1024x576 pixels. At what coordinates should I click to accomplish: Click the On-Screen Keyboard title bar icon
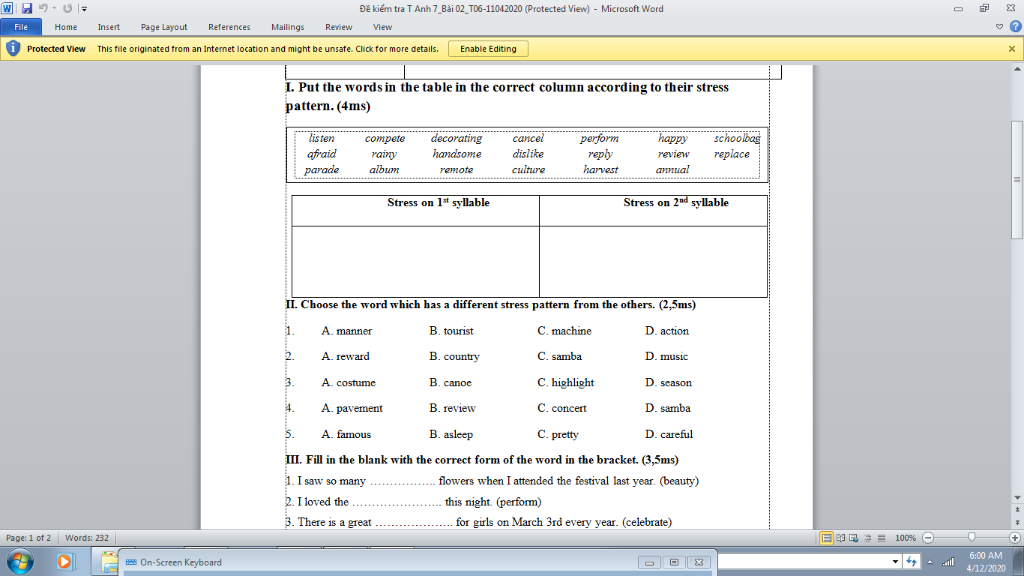tap(131, 562)
